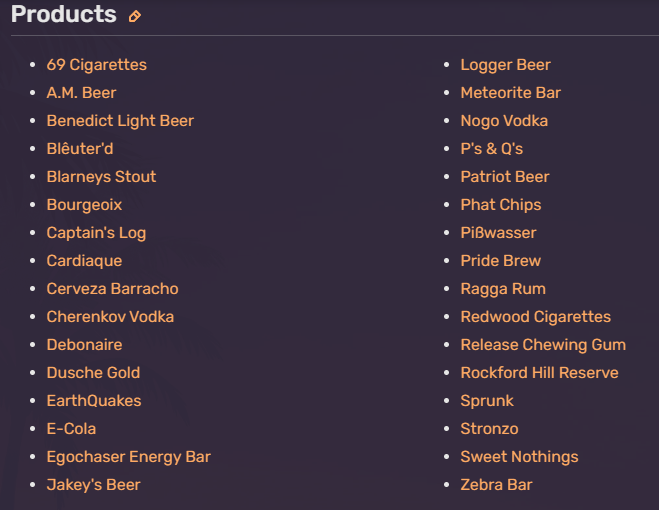This screenshot has width=659, height=510.
Task: Open the Logger Beer link
Action: (506, 65)
